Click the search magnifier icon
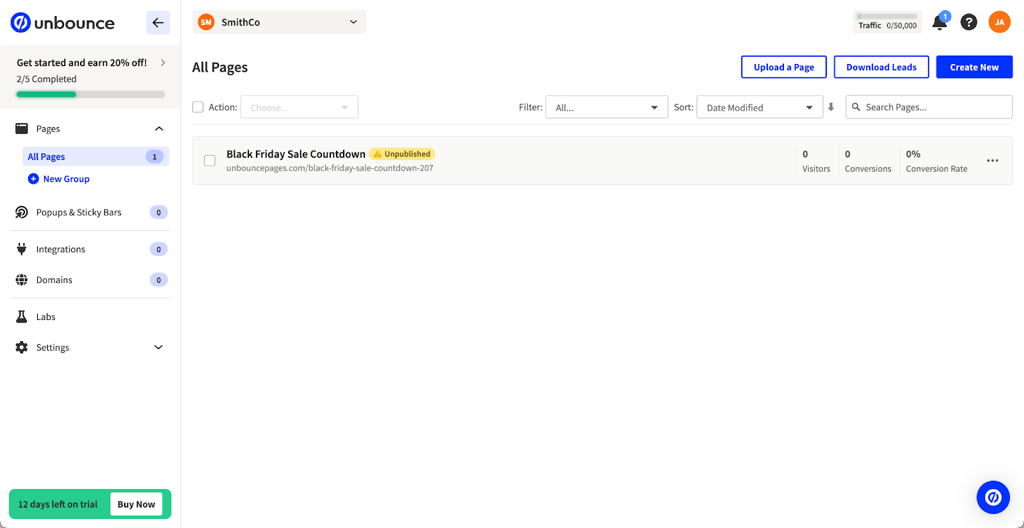 tap(856, 107)
